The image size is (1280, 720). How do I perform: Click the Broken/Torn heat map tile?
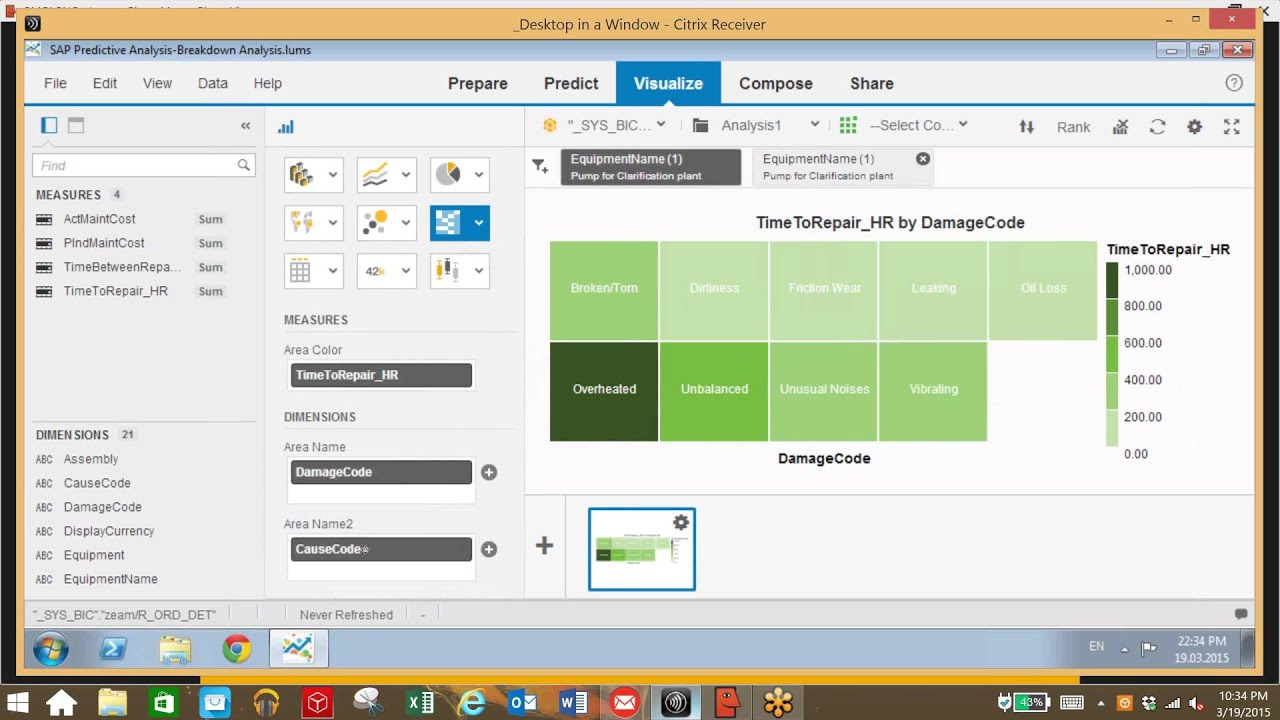tap(604, 290)
